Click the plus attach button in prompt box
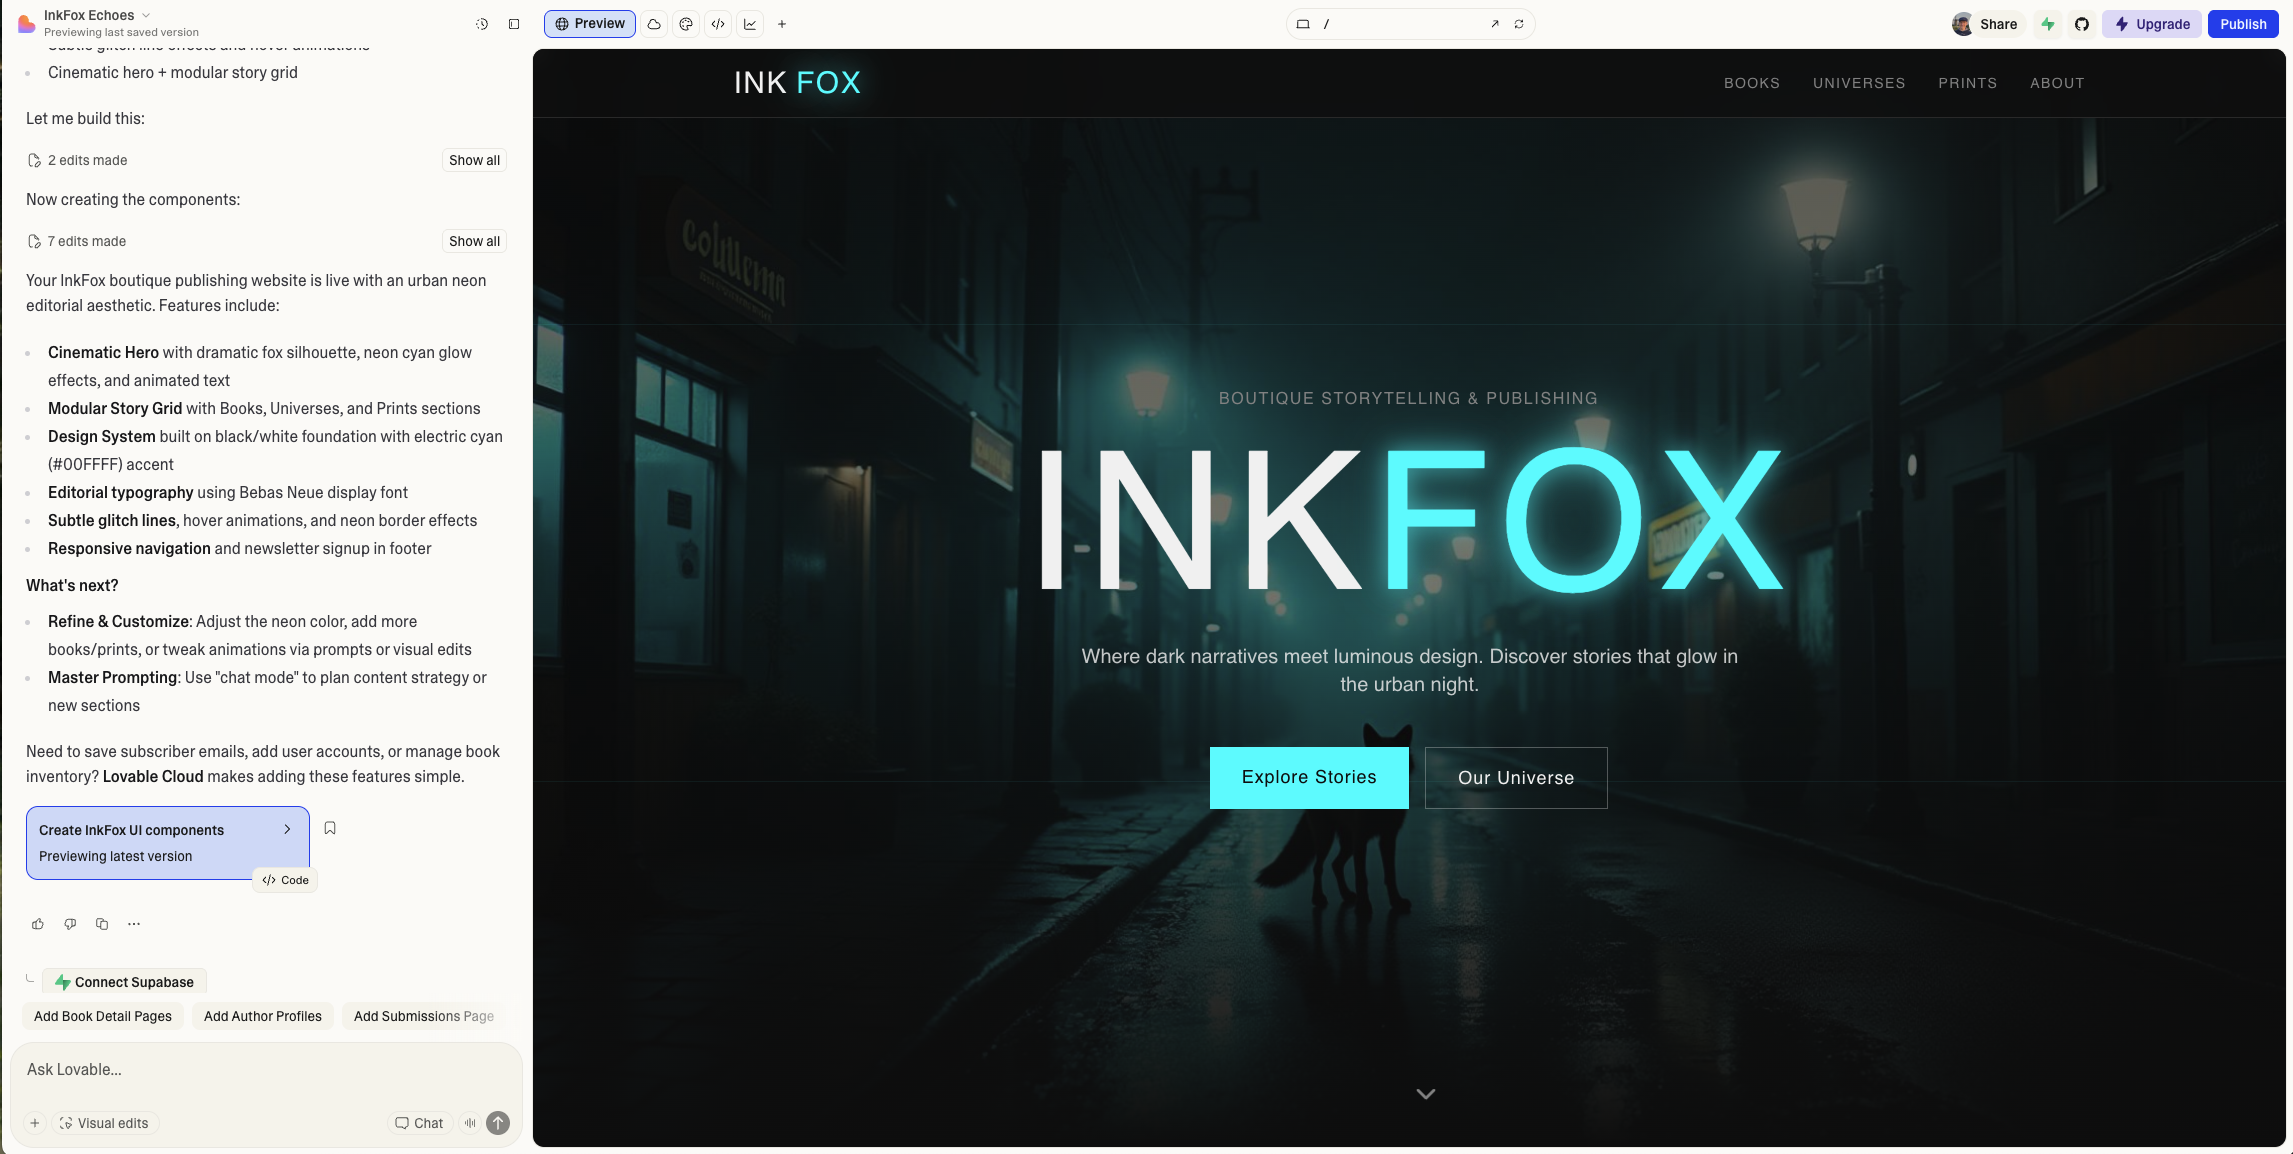The image size is (2293, 1154). coord(34,1123)
